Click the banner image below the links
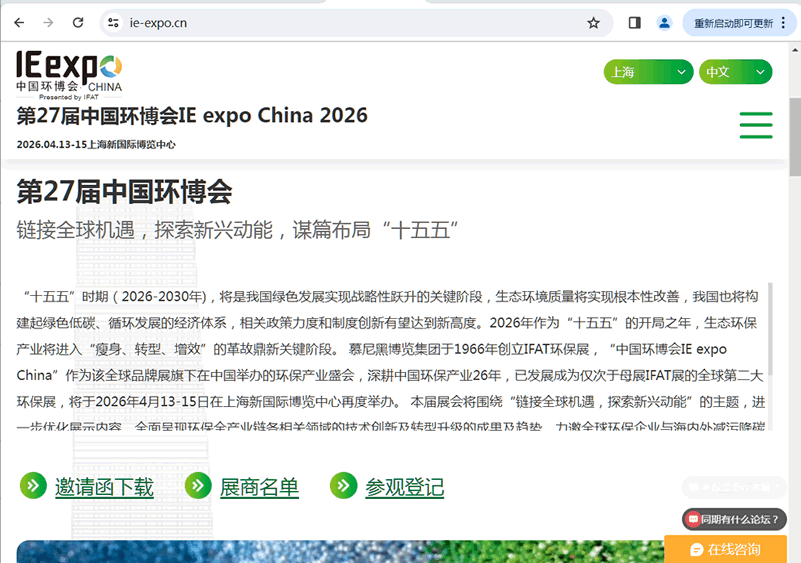 pos(340,552)
